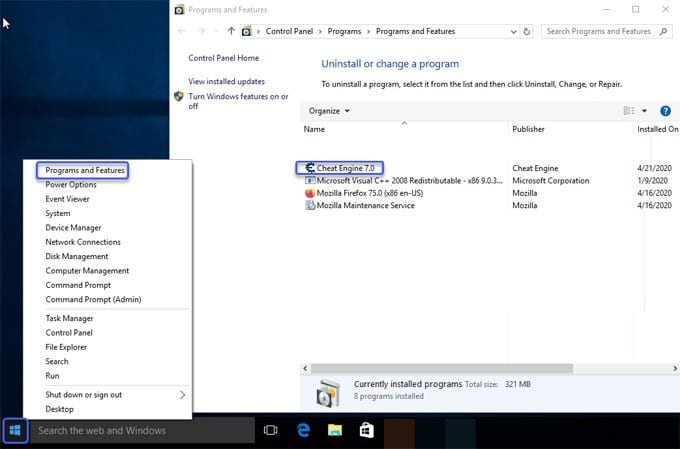The width and height of the screenshot is (680, 449).
Task: Sort list by Installed On column
Action: 657,129
